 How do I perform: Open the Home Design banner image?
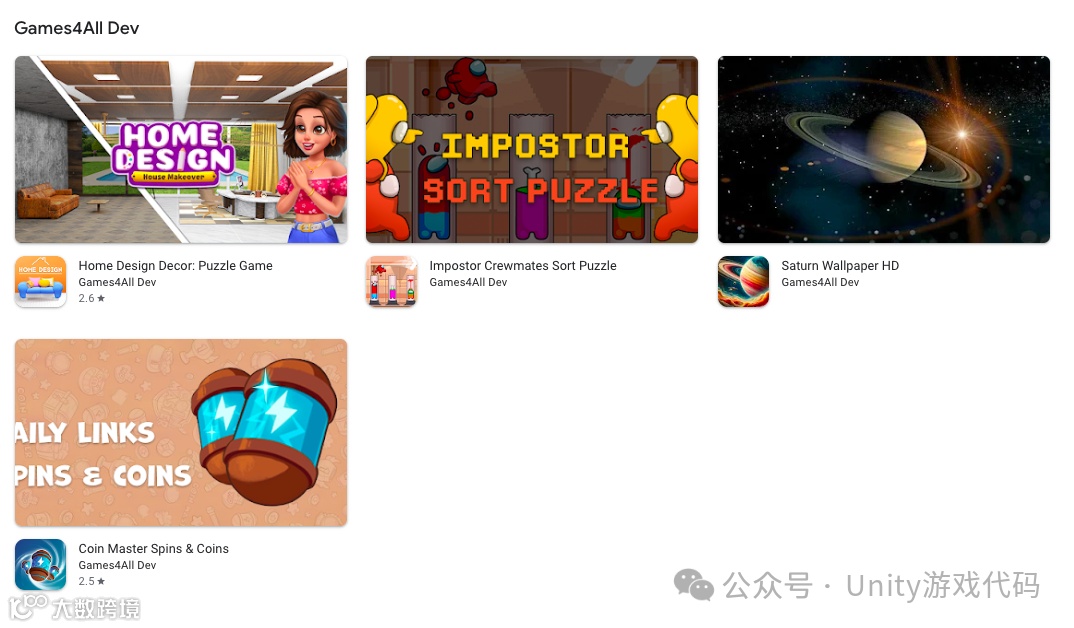181,149
